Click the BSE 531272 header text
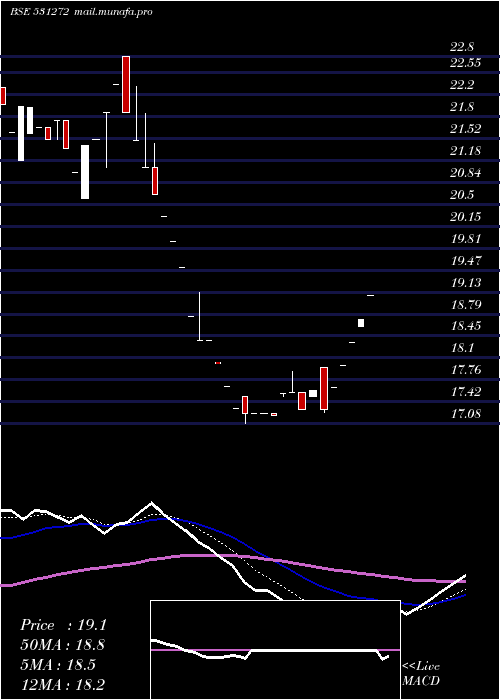This screenshot has height=700, width=500. [39, 12]
